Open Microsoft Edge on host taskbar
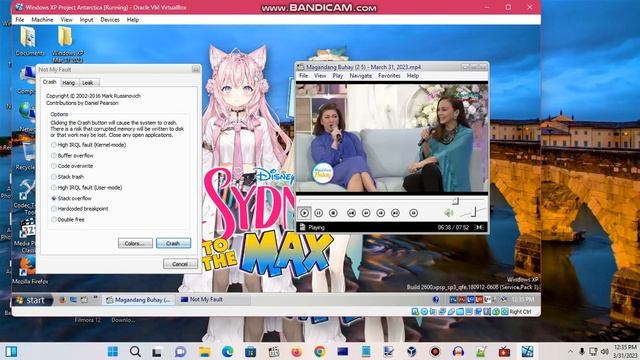 coord(227,351)
